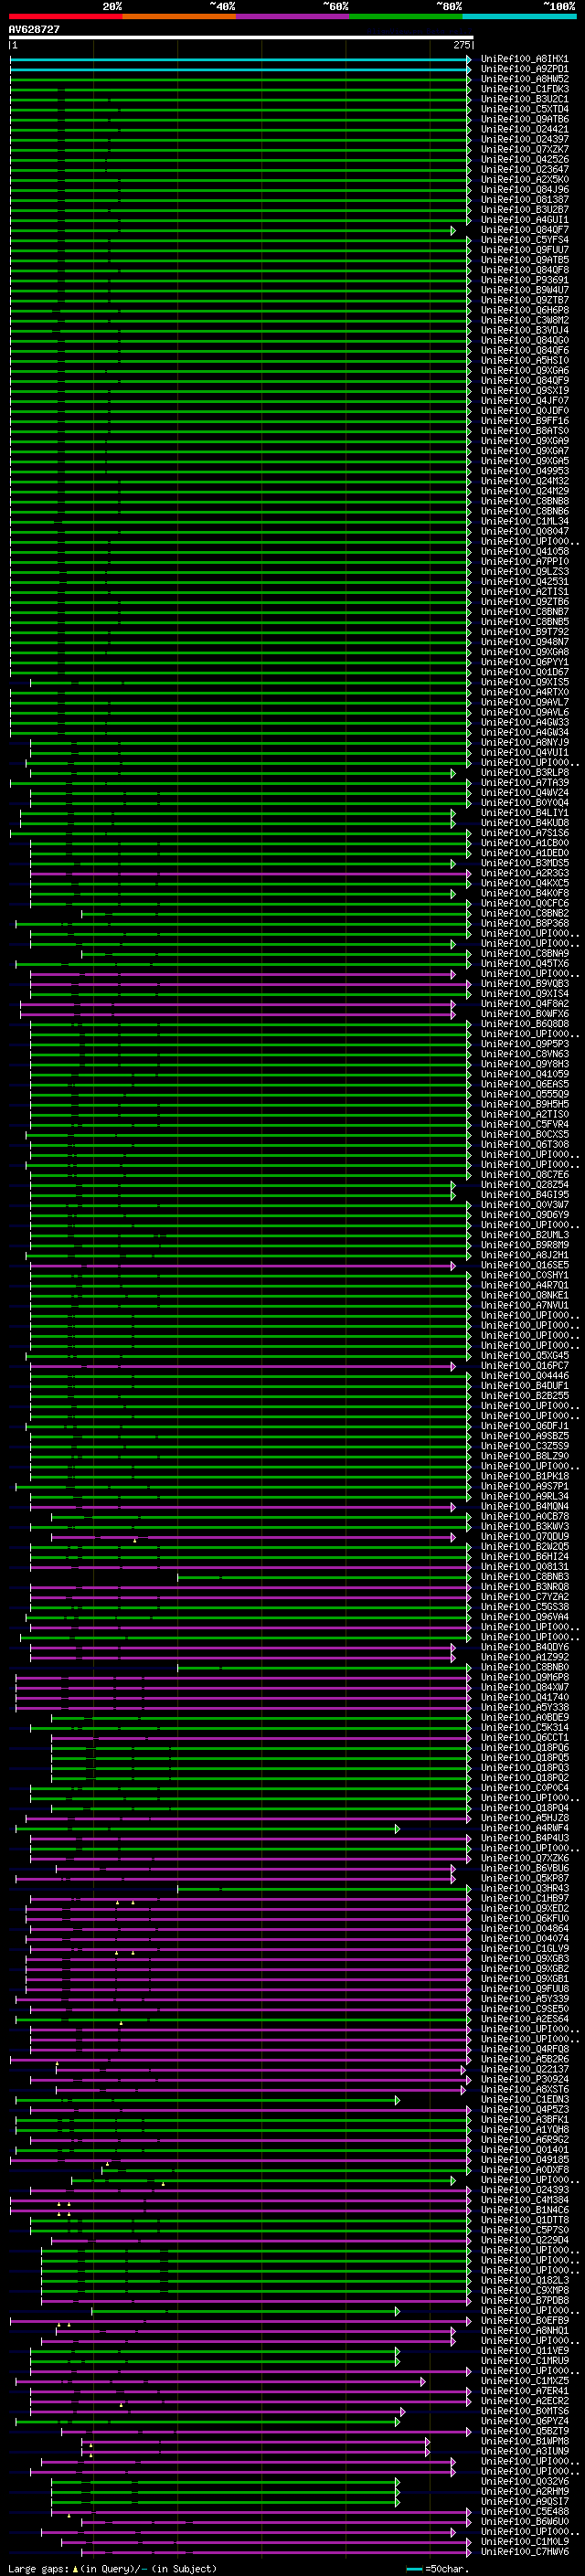Click the red 20% identity legend segment

(65, 16)
